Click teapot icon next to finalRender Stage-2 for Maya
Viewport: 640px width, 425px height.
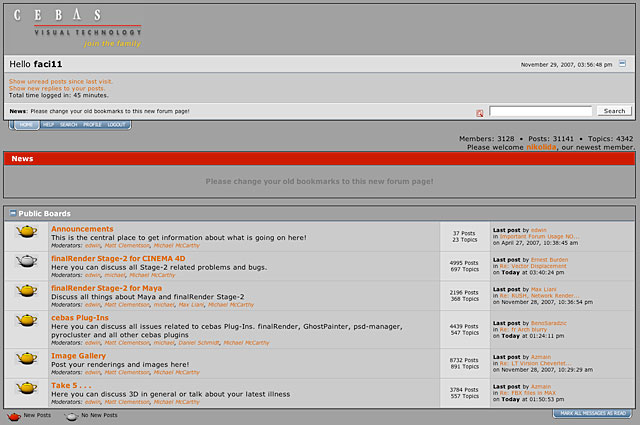click(x=27, y=291)
